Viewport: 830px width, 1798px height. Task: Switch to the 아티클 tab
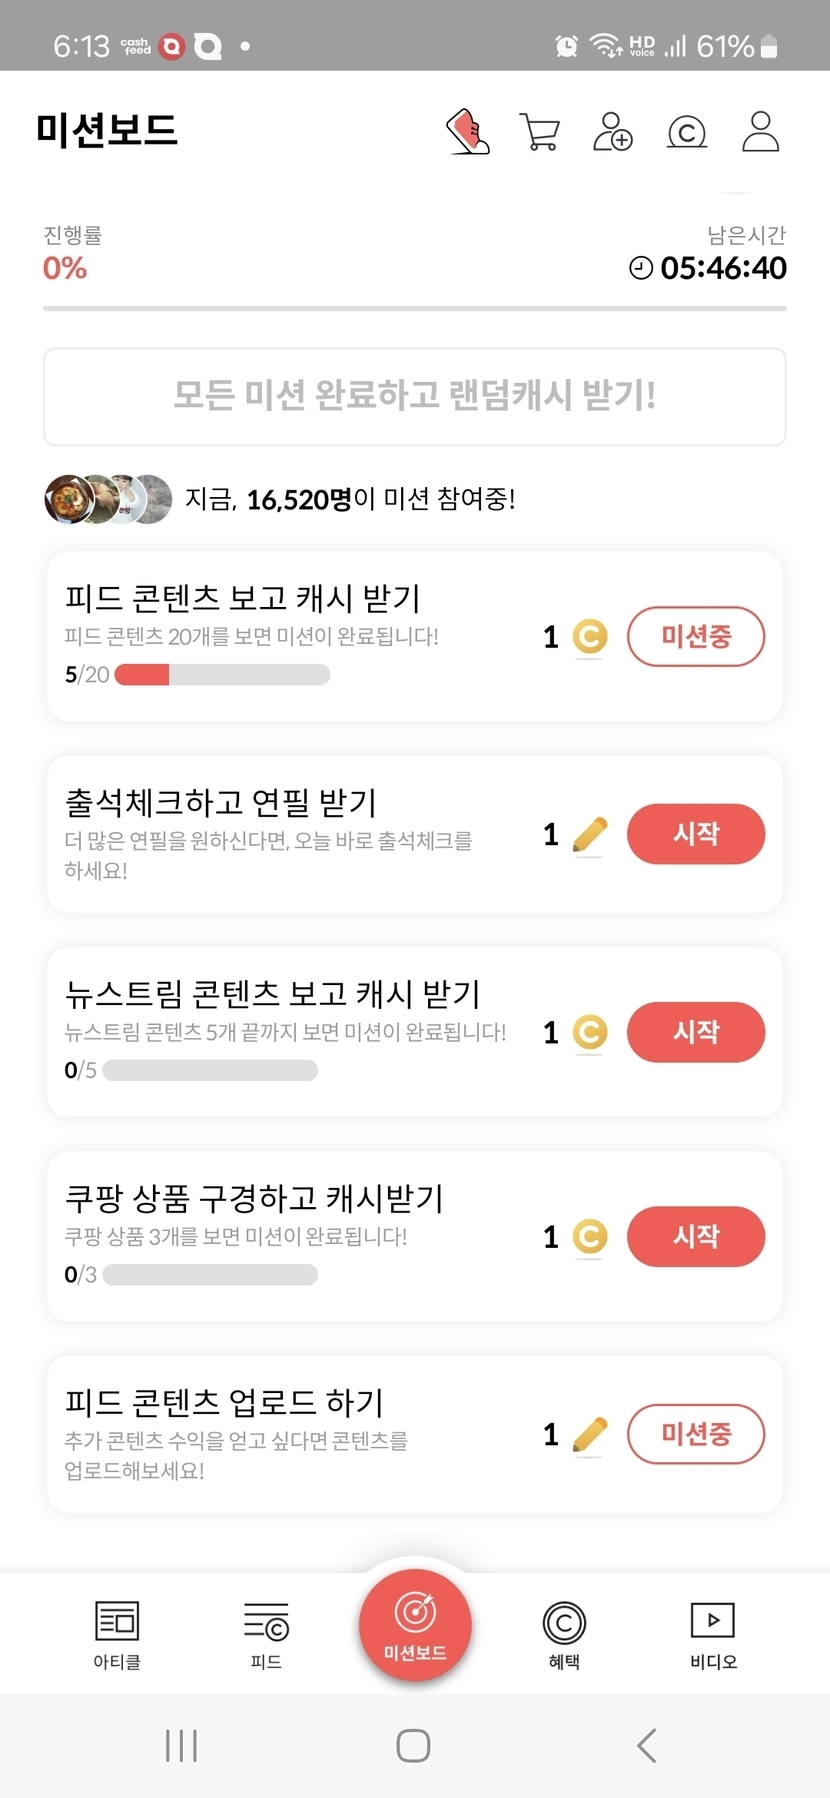coord(117,1634)
